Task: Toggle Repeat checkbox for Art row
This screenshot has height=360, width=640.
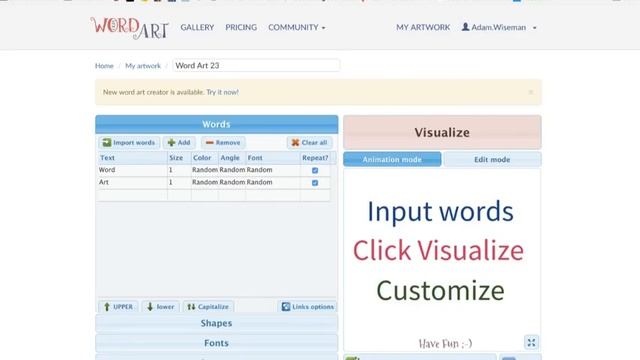Action: [315, 183]
